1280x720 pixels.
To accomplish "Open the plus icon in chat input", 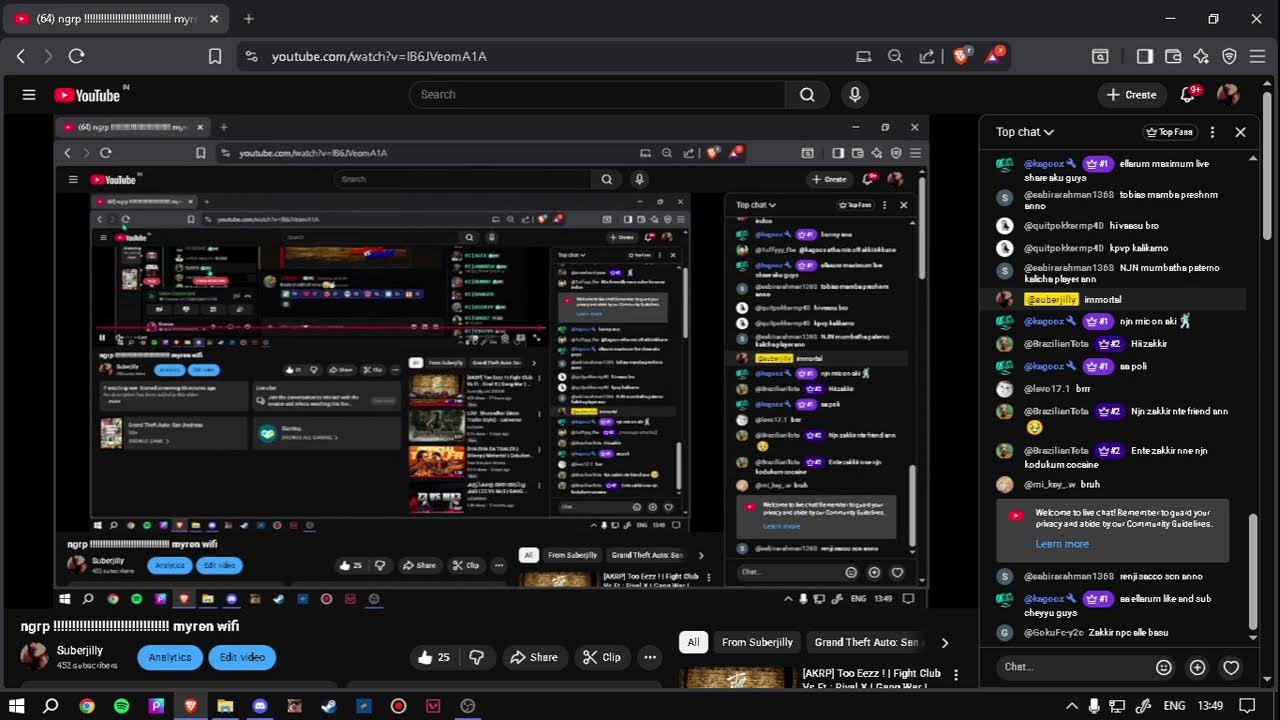I will click(1197, 667).
